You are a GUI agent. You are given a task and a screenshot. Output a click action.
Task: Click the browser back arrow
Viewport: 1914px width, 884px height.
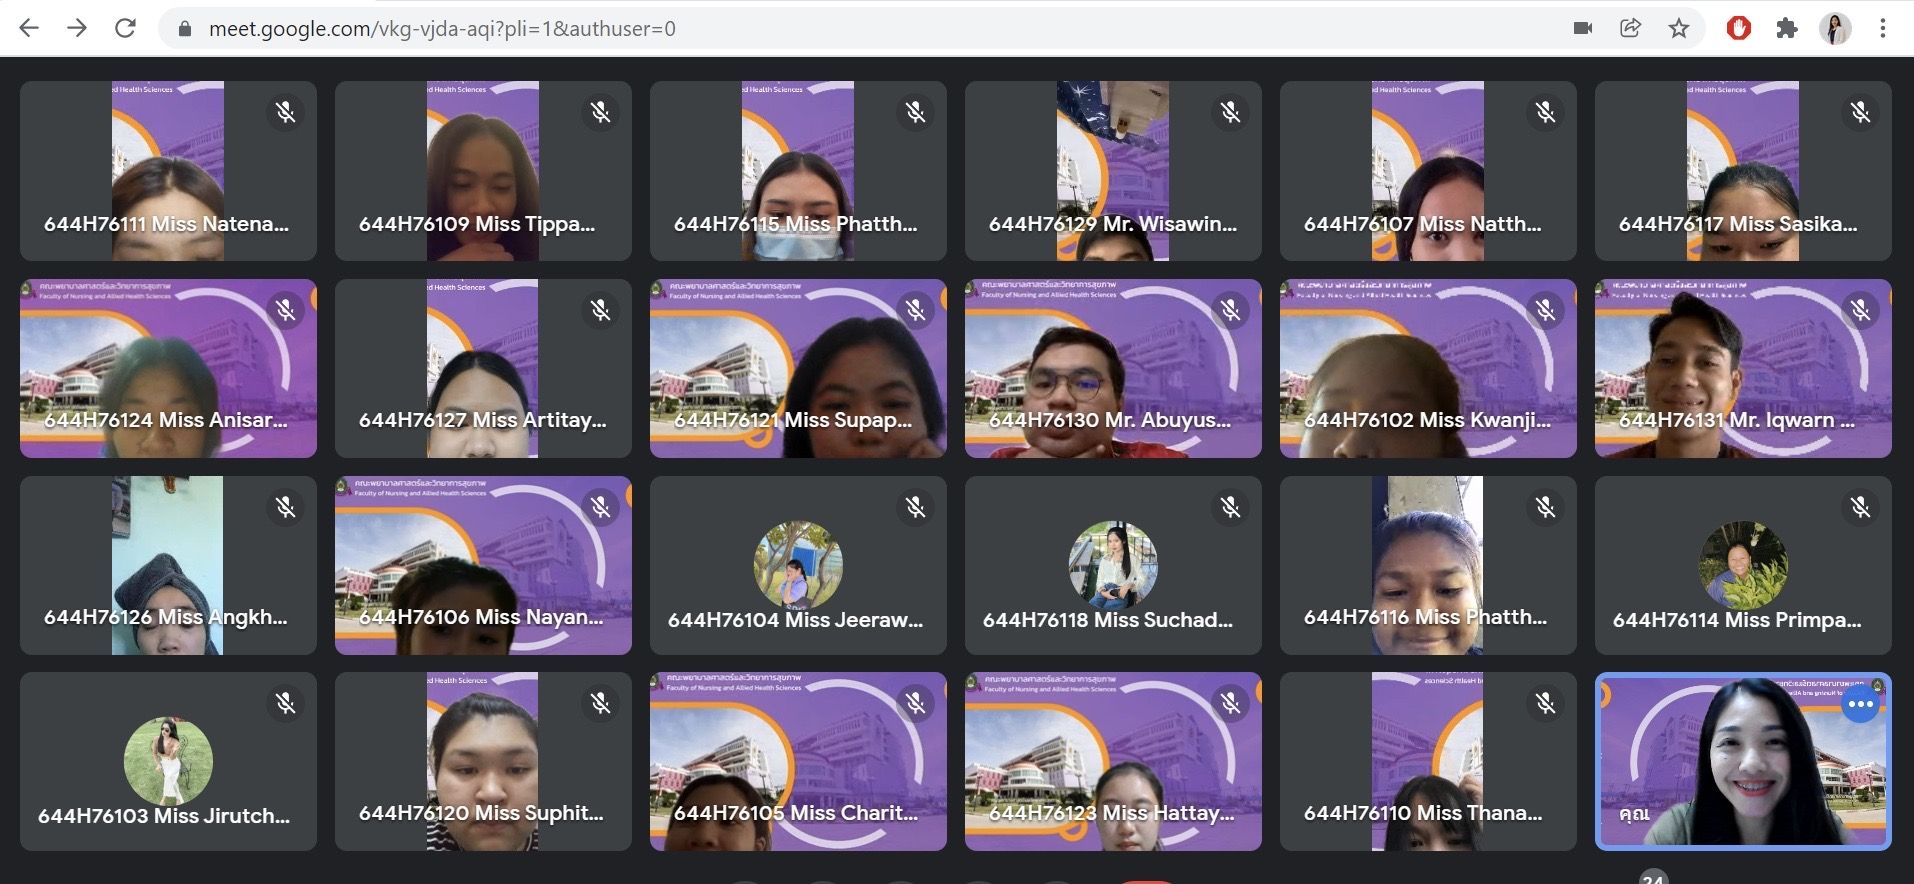[x=29, y=28]
